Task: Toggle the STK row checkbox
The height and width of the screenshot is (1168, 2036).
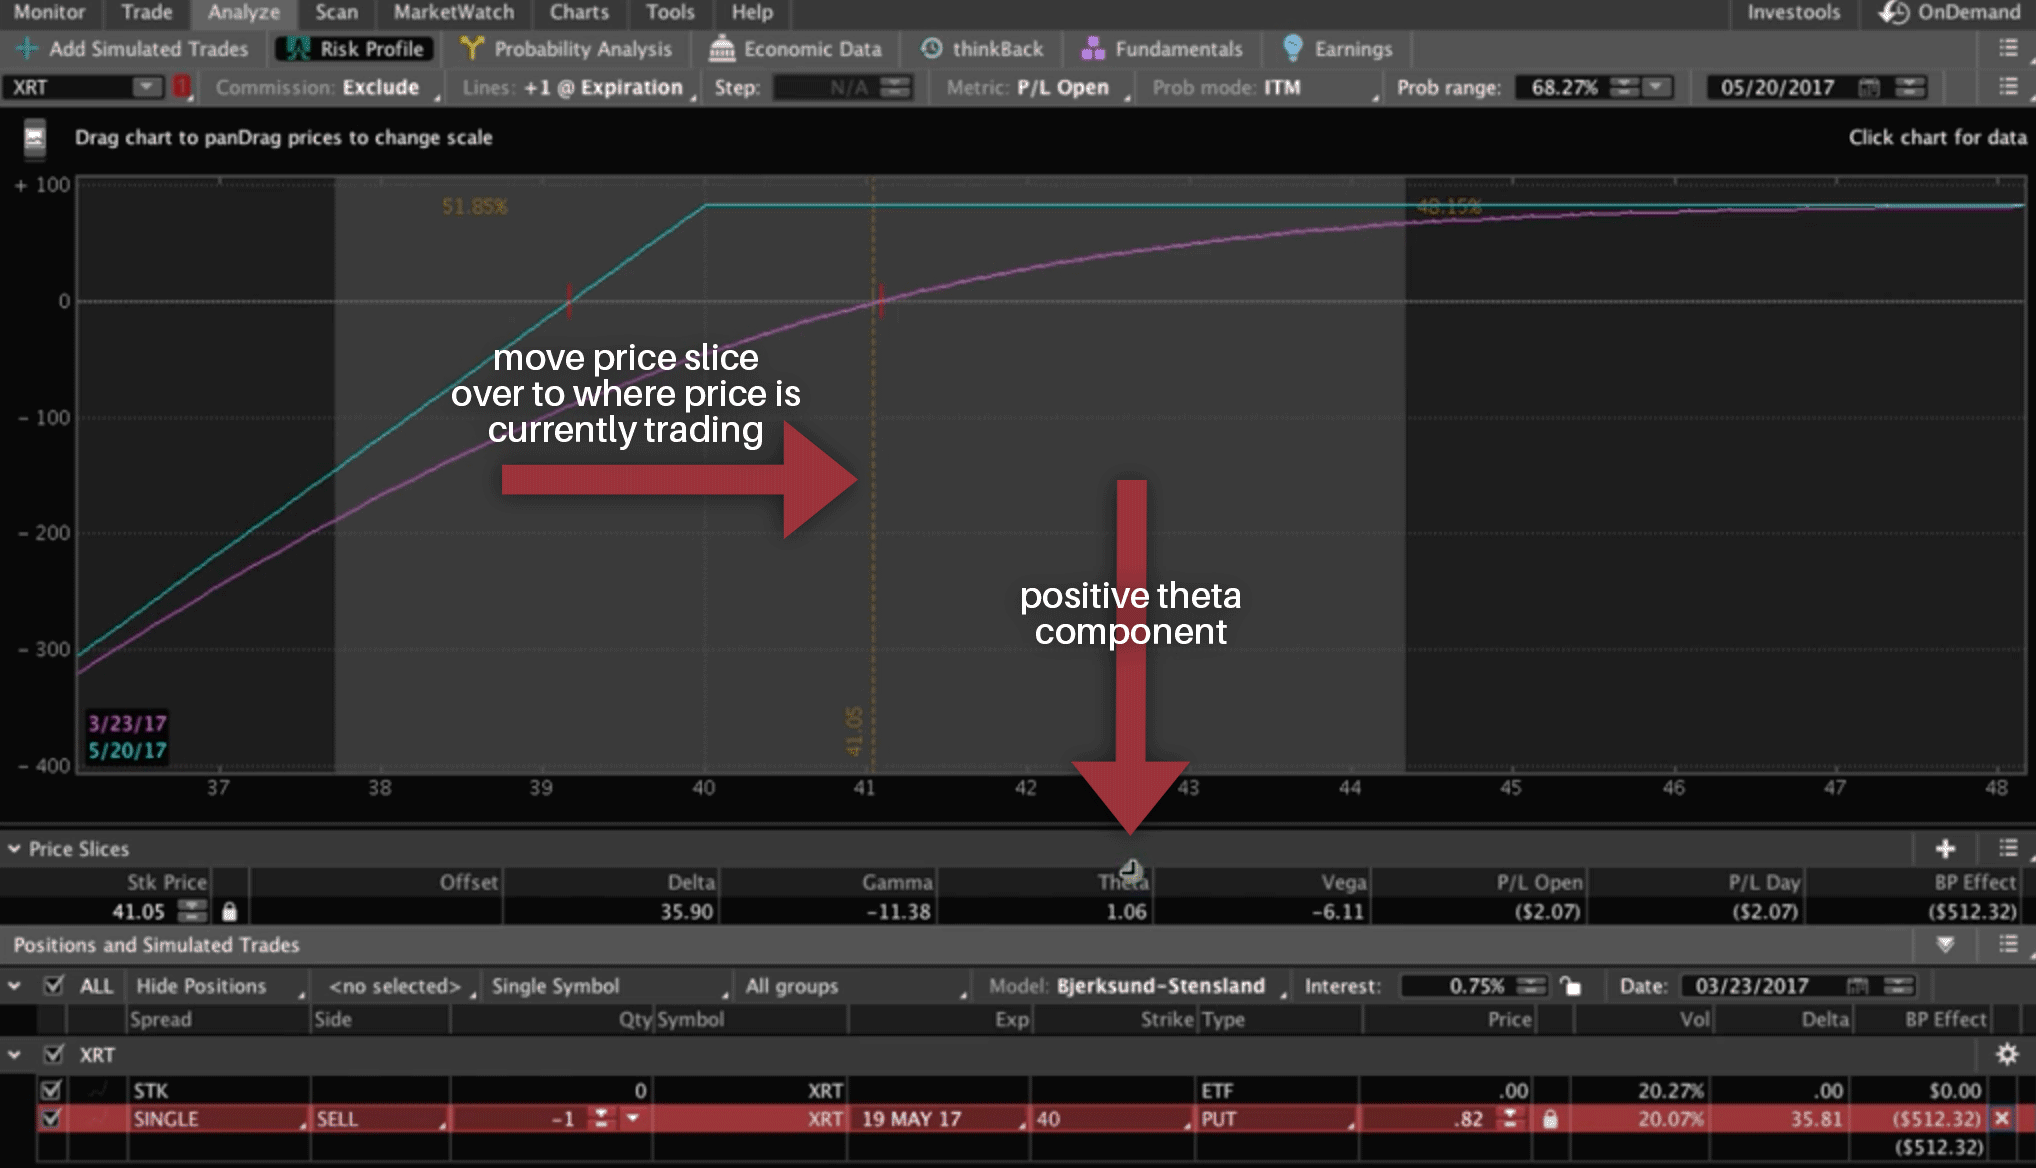Action: pyautogui.click(x=51, y=1090)
